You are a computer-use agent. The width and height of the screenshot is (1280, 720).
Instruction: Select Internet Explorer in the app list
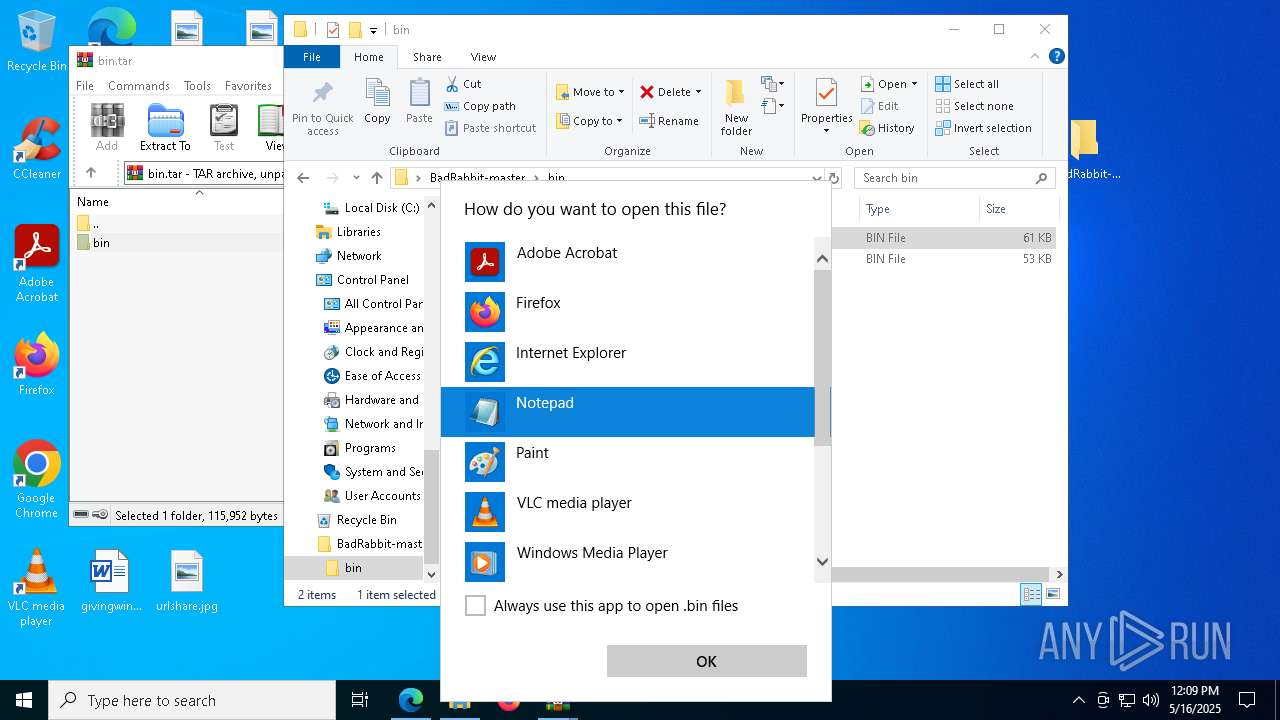628,362
